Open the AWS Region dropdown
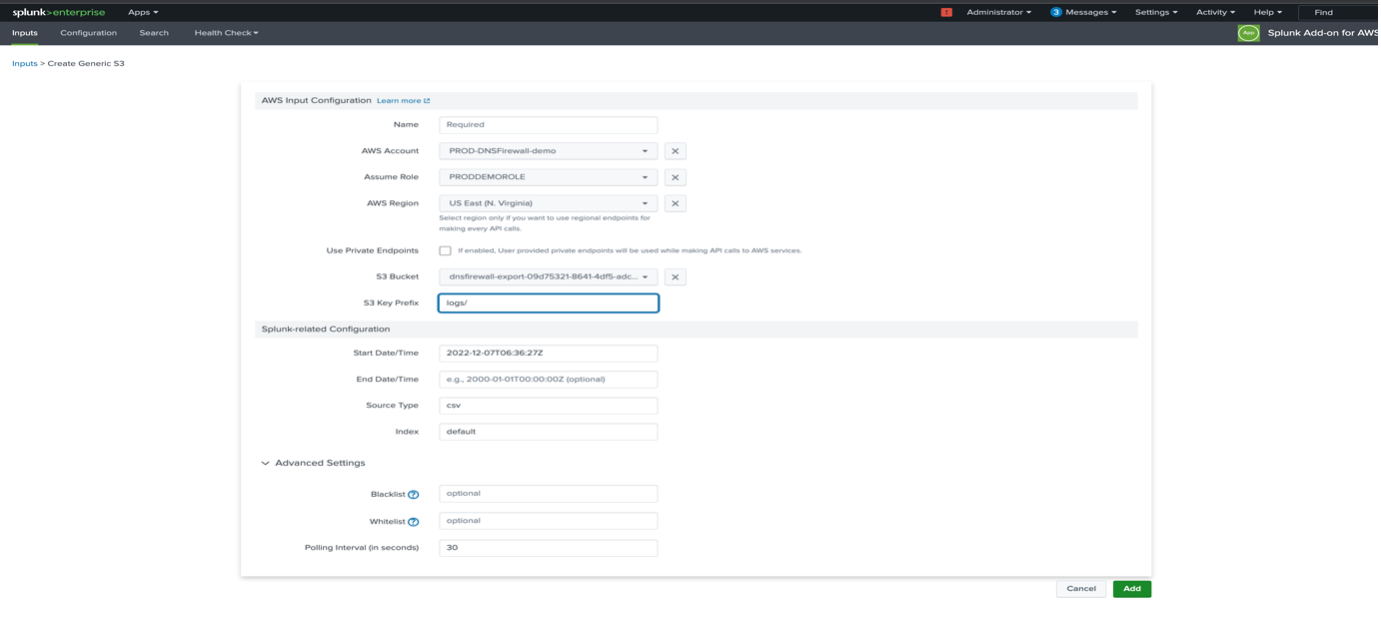 coord(644,202)
